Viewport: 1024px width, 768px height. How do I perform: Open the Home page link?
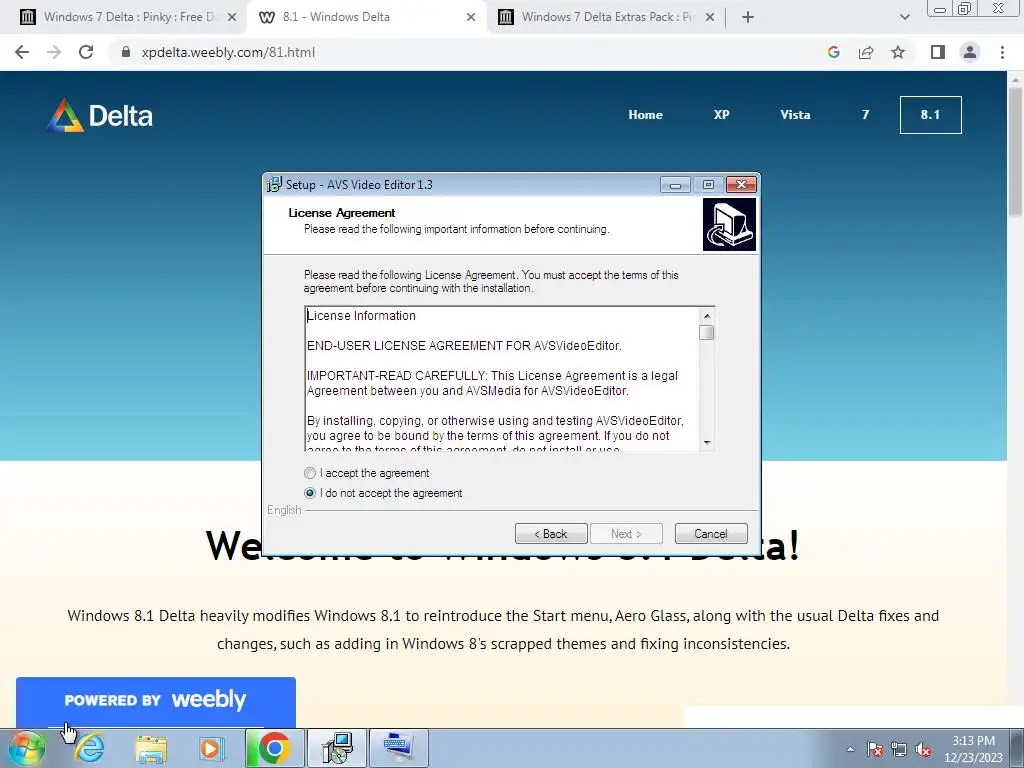tap(645, 115)
